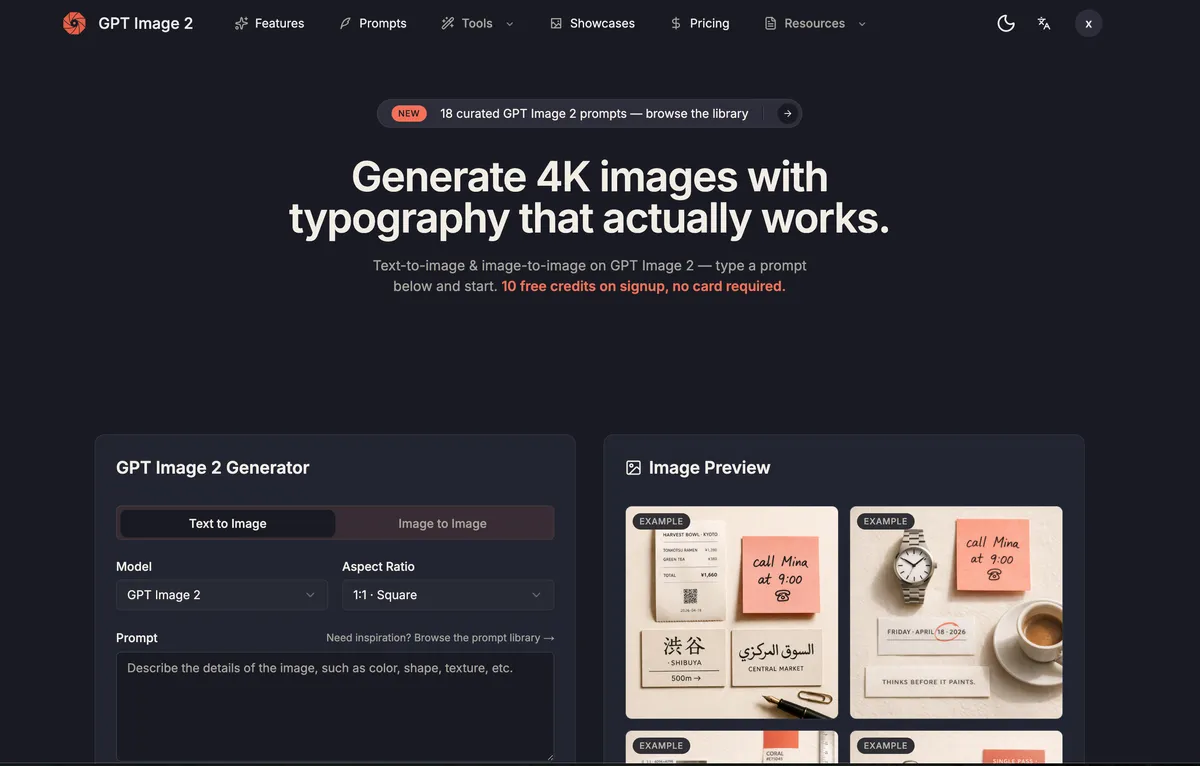Click the dollar icon beside Pricing

676,23
